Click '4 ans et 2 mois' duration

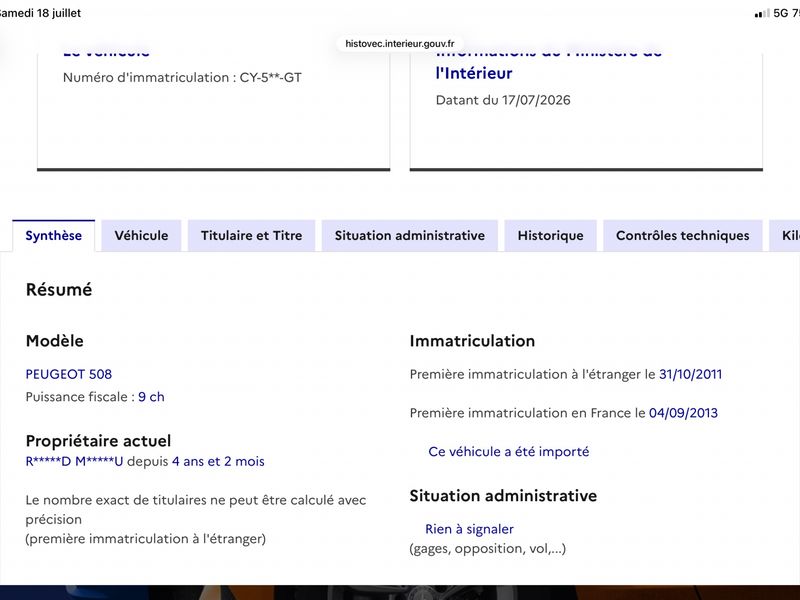pos(218,461)
